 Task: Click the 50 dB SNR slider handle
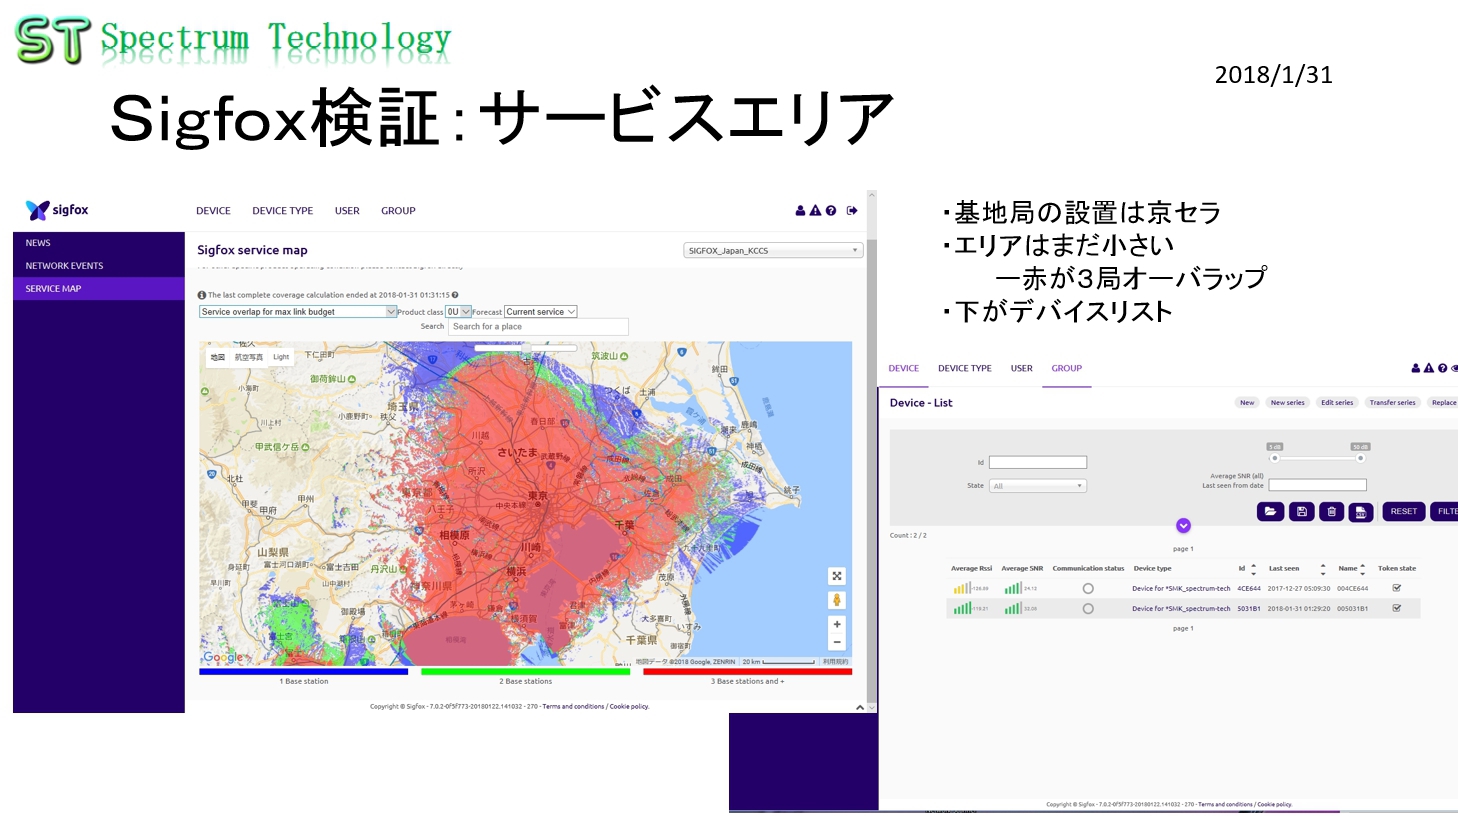click(1360, 458)
